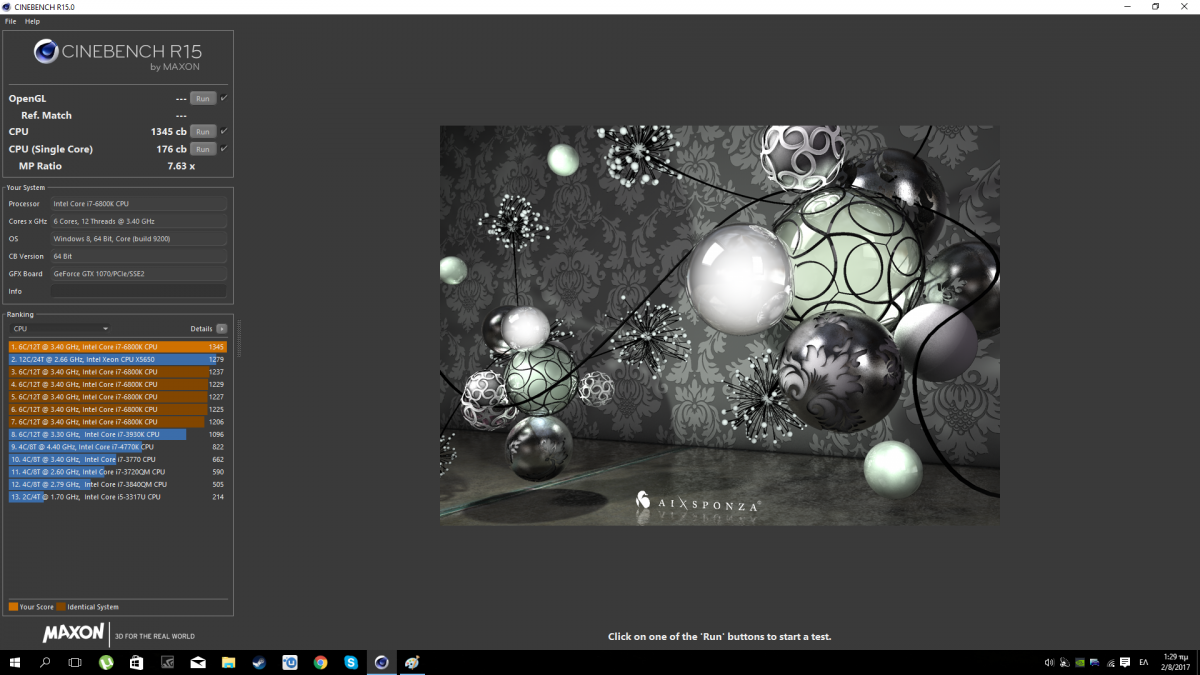1200x675 pixels.
Task: Open uTorrent from the taskbar
Action: pos(106,662)
